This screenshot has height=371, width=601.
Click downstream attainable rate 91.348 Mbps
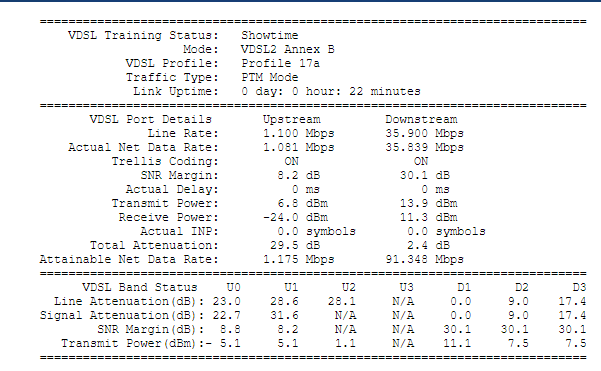pyautogui.click(x=424, y=259)
